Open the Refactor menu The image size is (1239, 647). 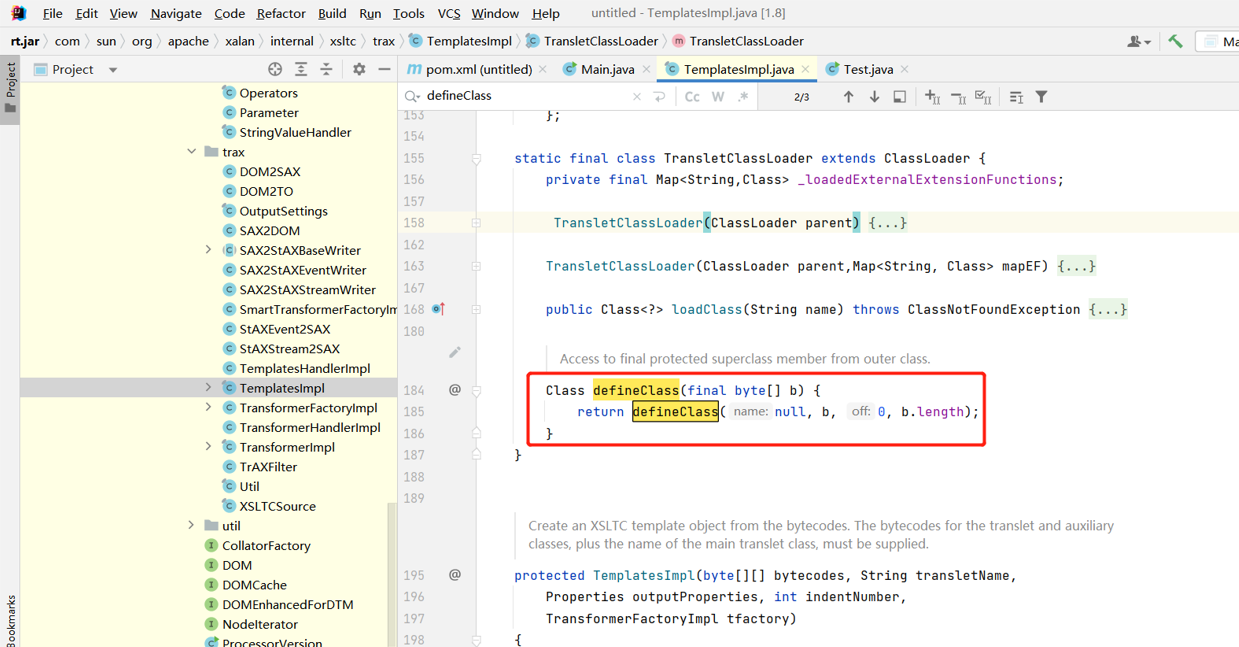[280, 14]
